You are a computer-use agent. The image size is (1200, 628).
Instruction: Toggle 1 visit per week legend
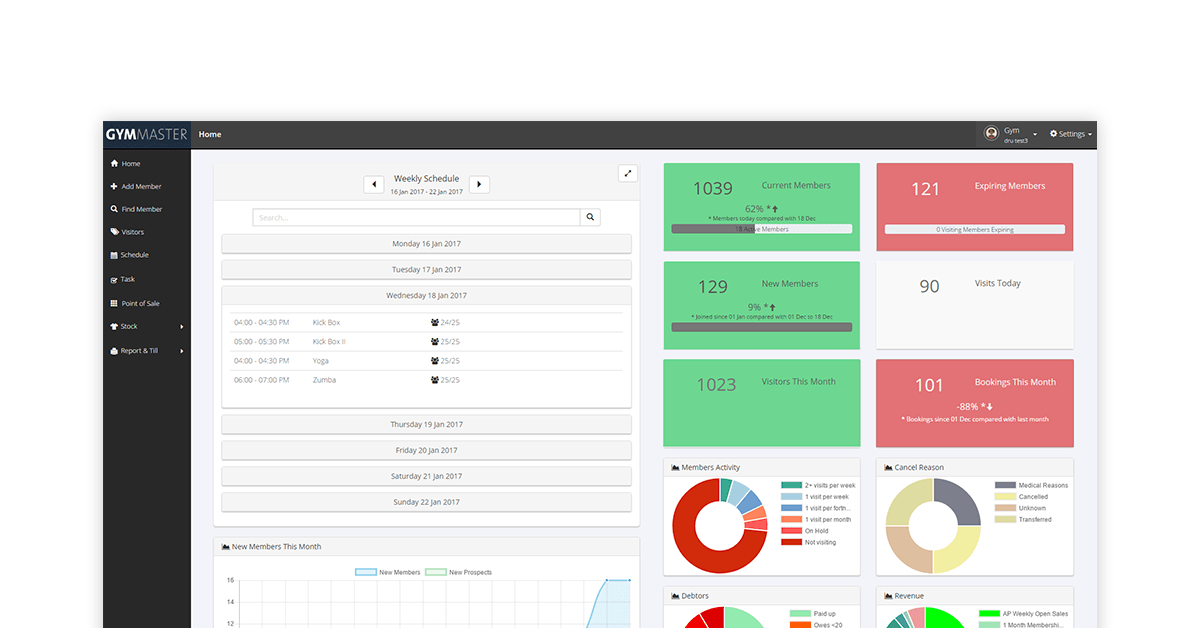815,497
